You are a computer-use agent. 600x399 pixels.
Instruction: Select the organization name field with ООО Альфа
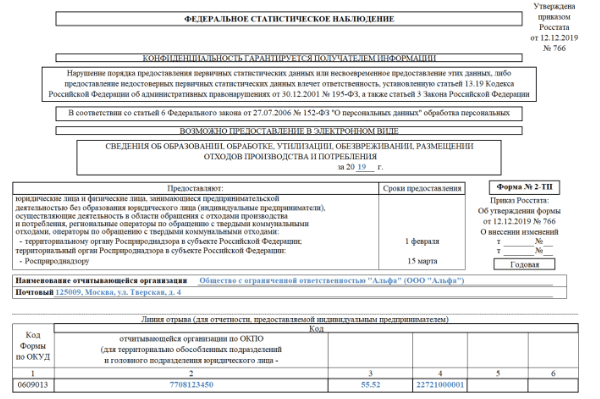click(376, 281)
